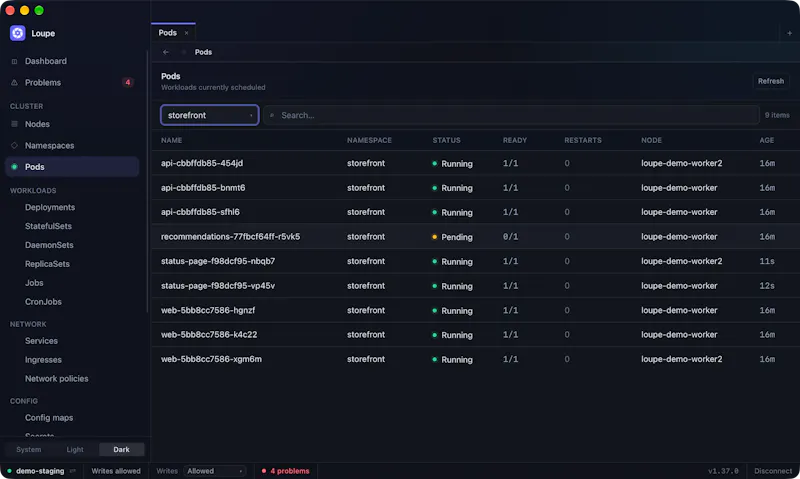The width and height of the screenshot is (800, 479).
Task: Click the 0/1 ready value
Action: pyautogui.click(x=510, y=237)
